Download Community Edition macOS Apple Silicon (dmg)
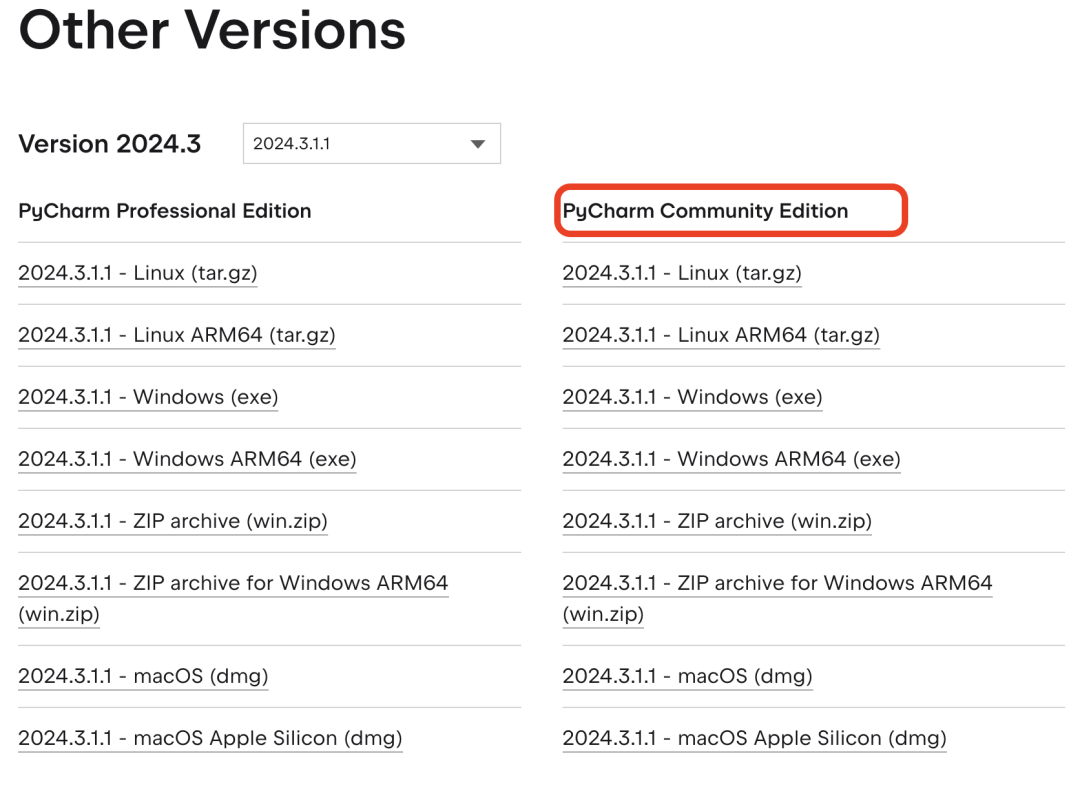 pyautogui.click(x=754, y=739)
